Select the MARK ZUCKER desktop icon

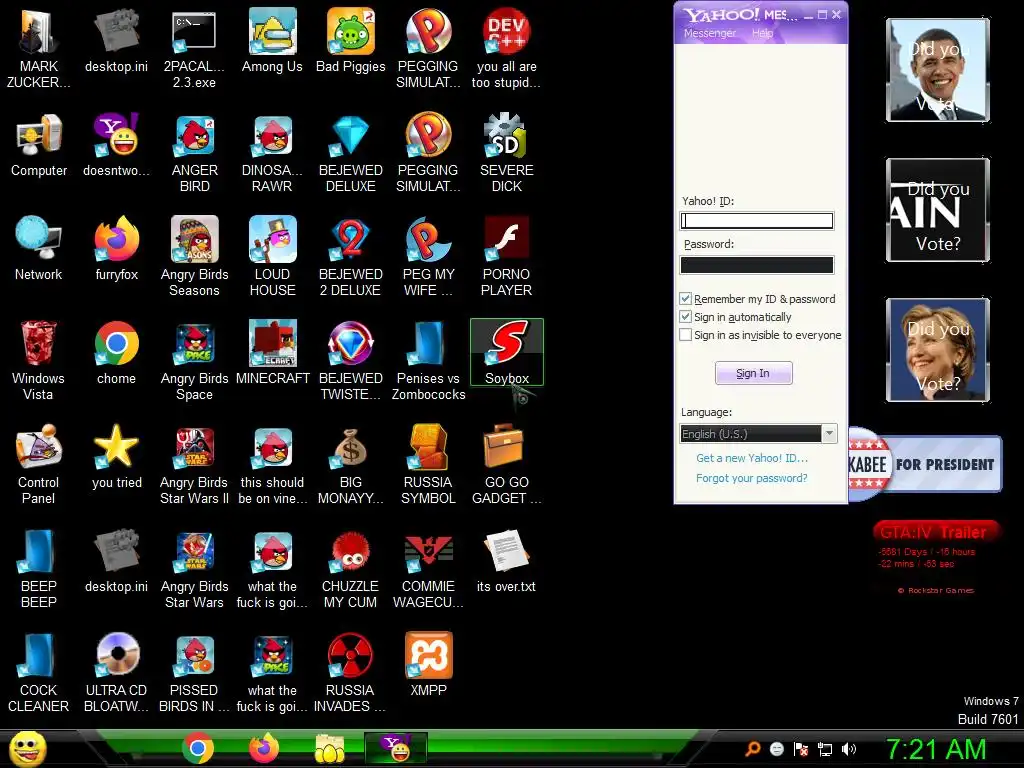[x=39, y=49]
